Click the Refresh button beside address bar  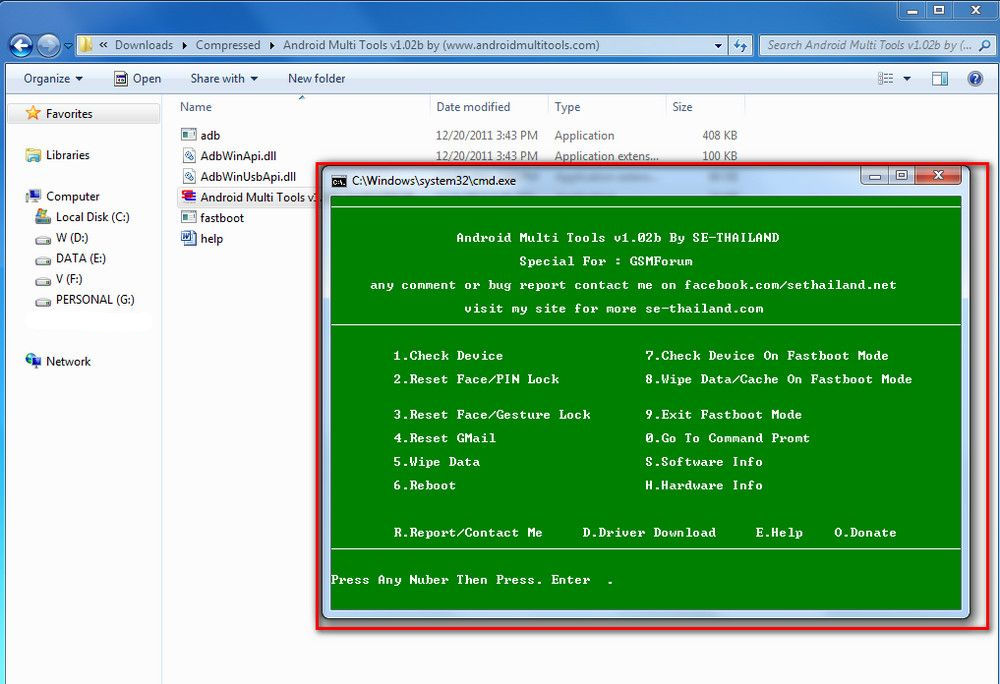[740, 45]
